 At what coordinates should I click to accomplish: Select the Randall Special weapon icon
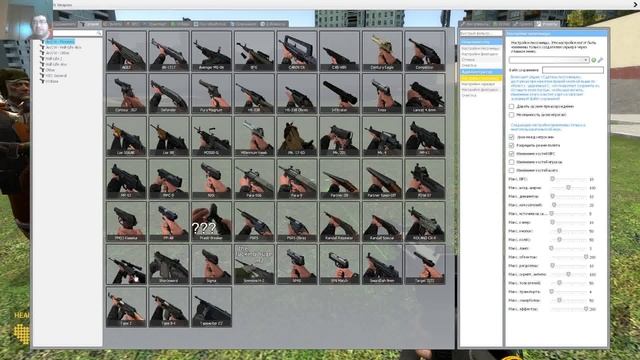pos(382,221)
